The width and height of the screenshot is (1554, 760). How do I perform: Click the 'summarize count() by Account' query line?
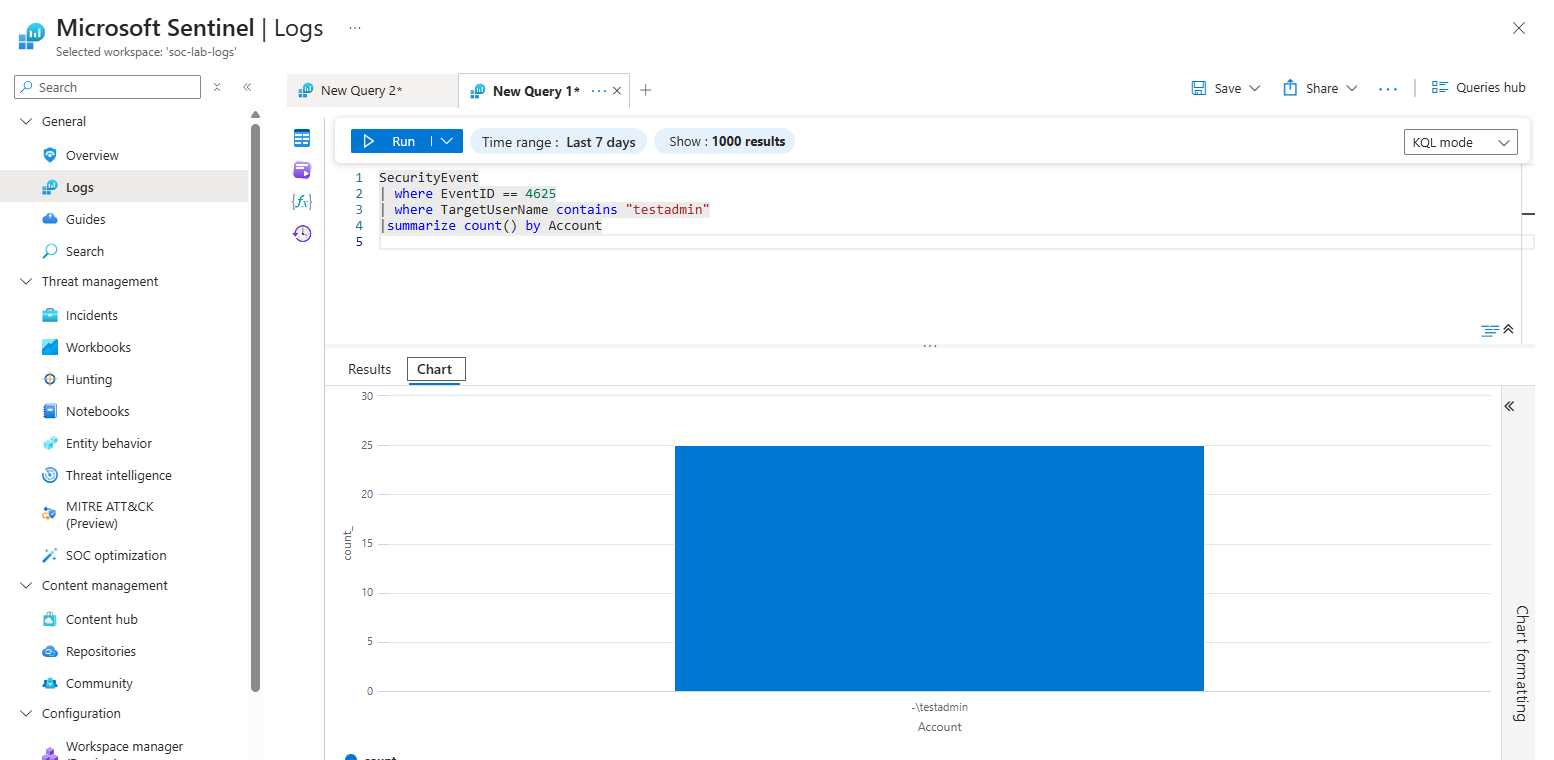[490, 225]
